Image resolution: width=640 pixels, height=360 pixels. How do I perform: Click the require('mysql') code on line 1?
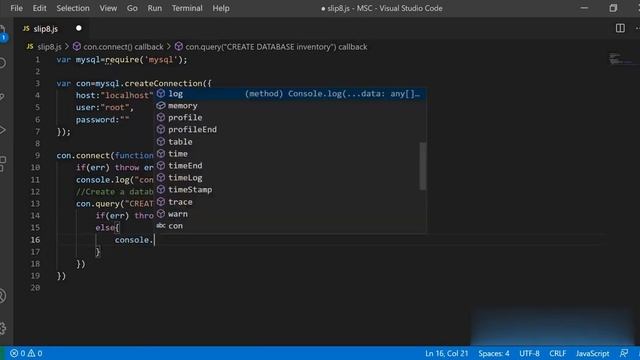click(x=144, y=60)
